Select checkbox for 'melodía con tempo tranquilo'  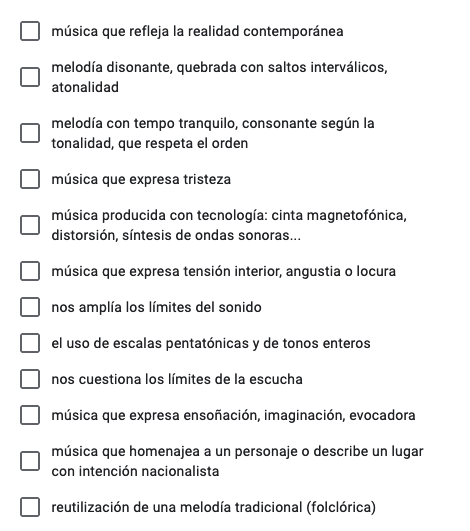(30, 133)
